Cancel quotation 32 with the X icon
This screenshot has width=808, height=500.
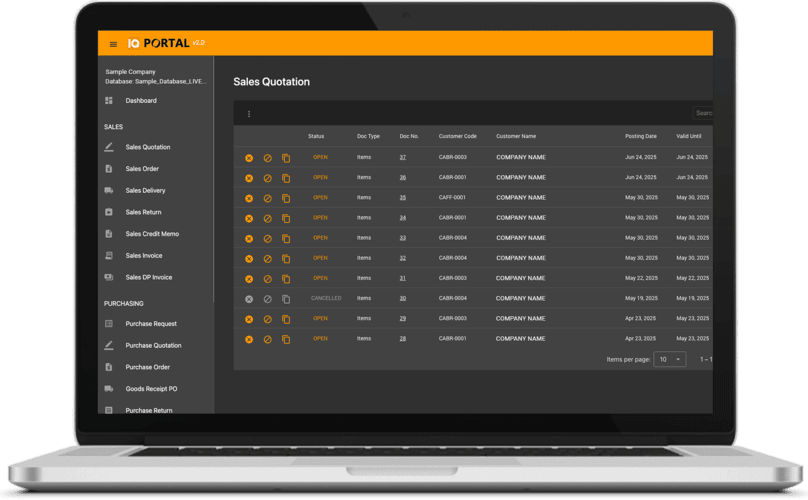(249, 259)
